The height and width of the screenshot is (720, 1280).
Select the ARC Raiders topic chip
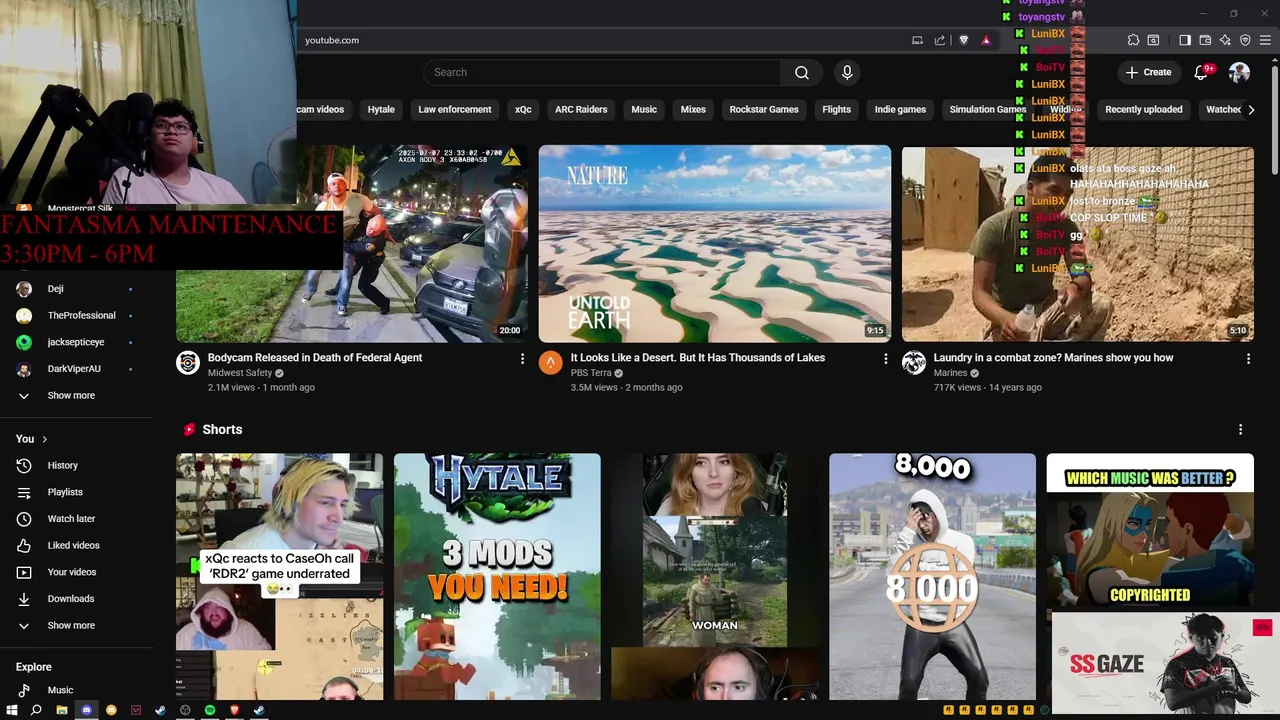click(581, 110)
